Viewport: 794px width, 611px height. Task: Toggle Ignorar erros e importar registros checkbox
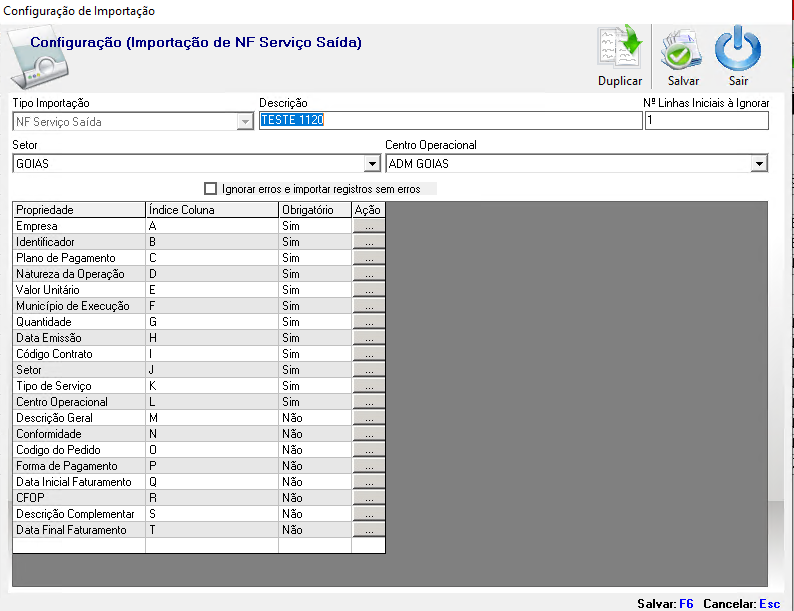coord(210,189)
